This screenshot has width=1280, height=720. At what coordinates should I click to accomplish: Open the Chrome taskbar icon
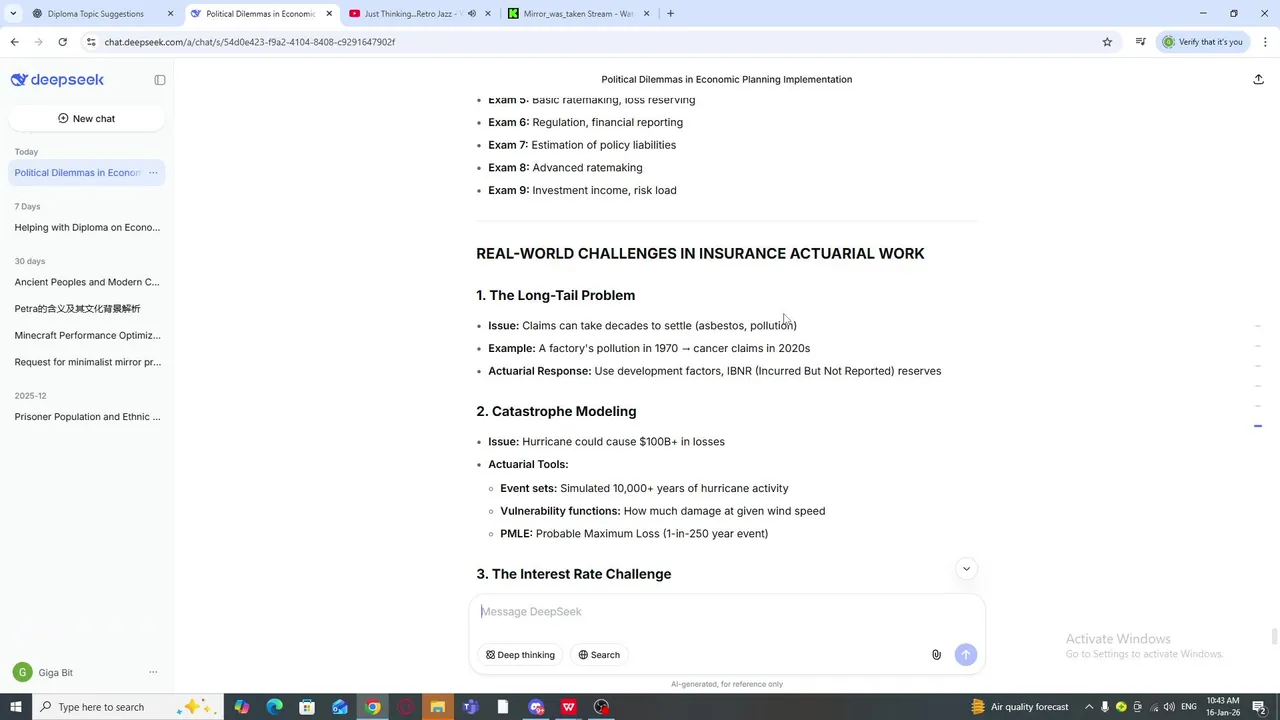tap(372, 707)
